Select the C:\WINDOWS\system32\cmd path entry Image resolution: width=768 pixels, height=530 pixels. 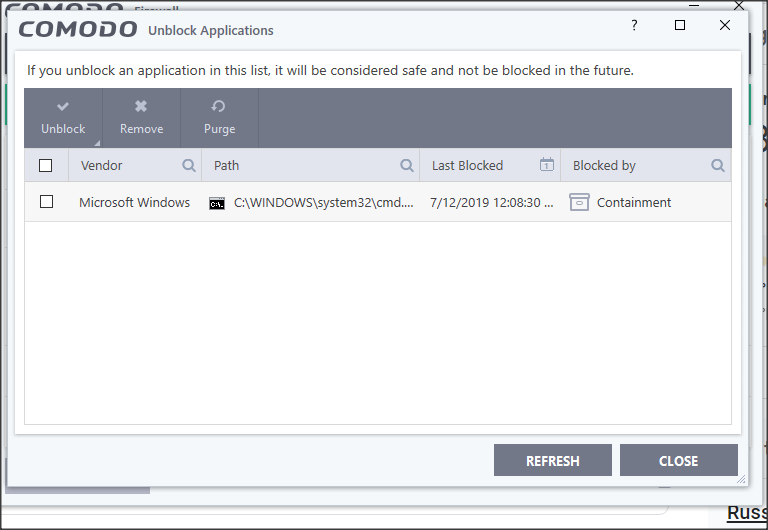pyautogui.click(x=323, y=203)
